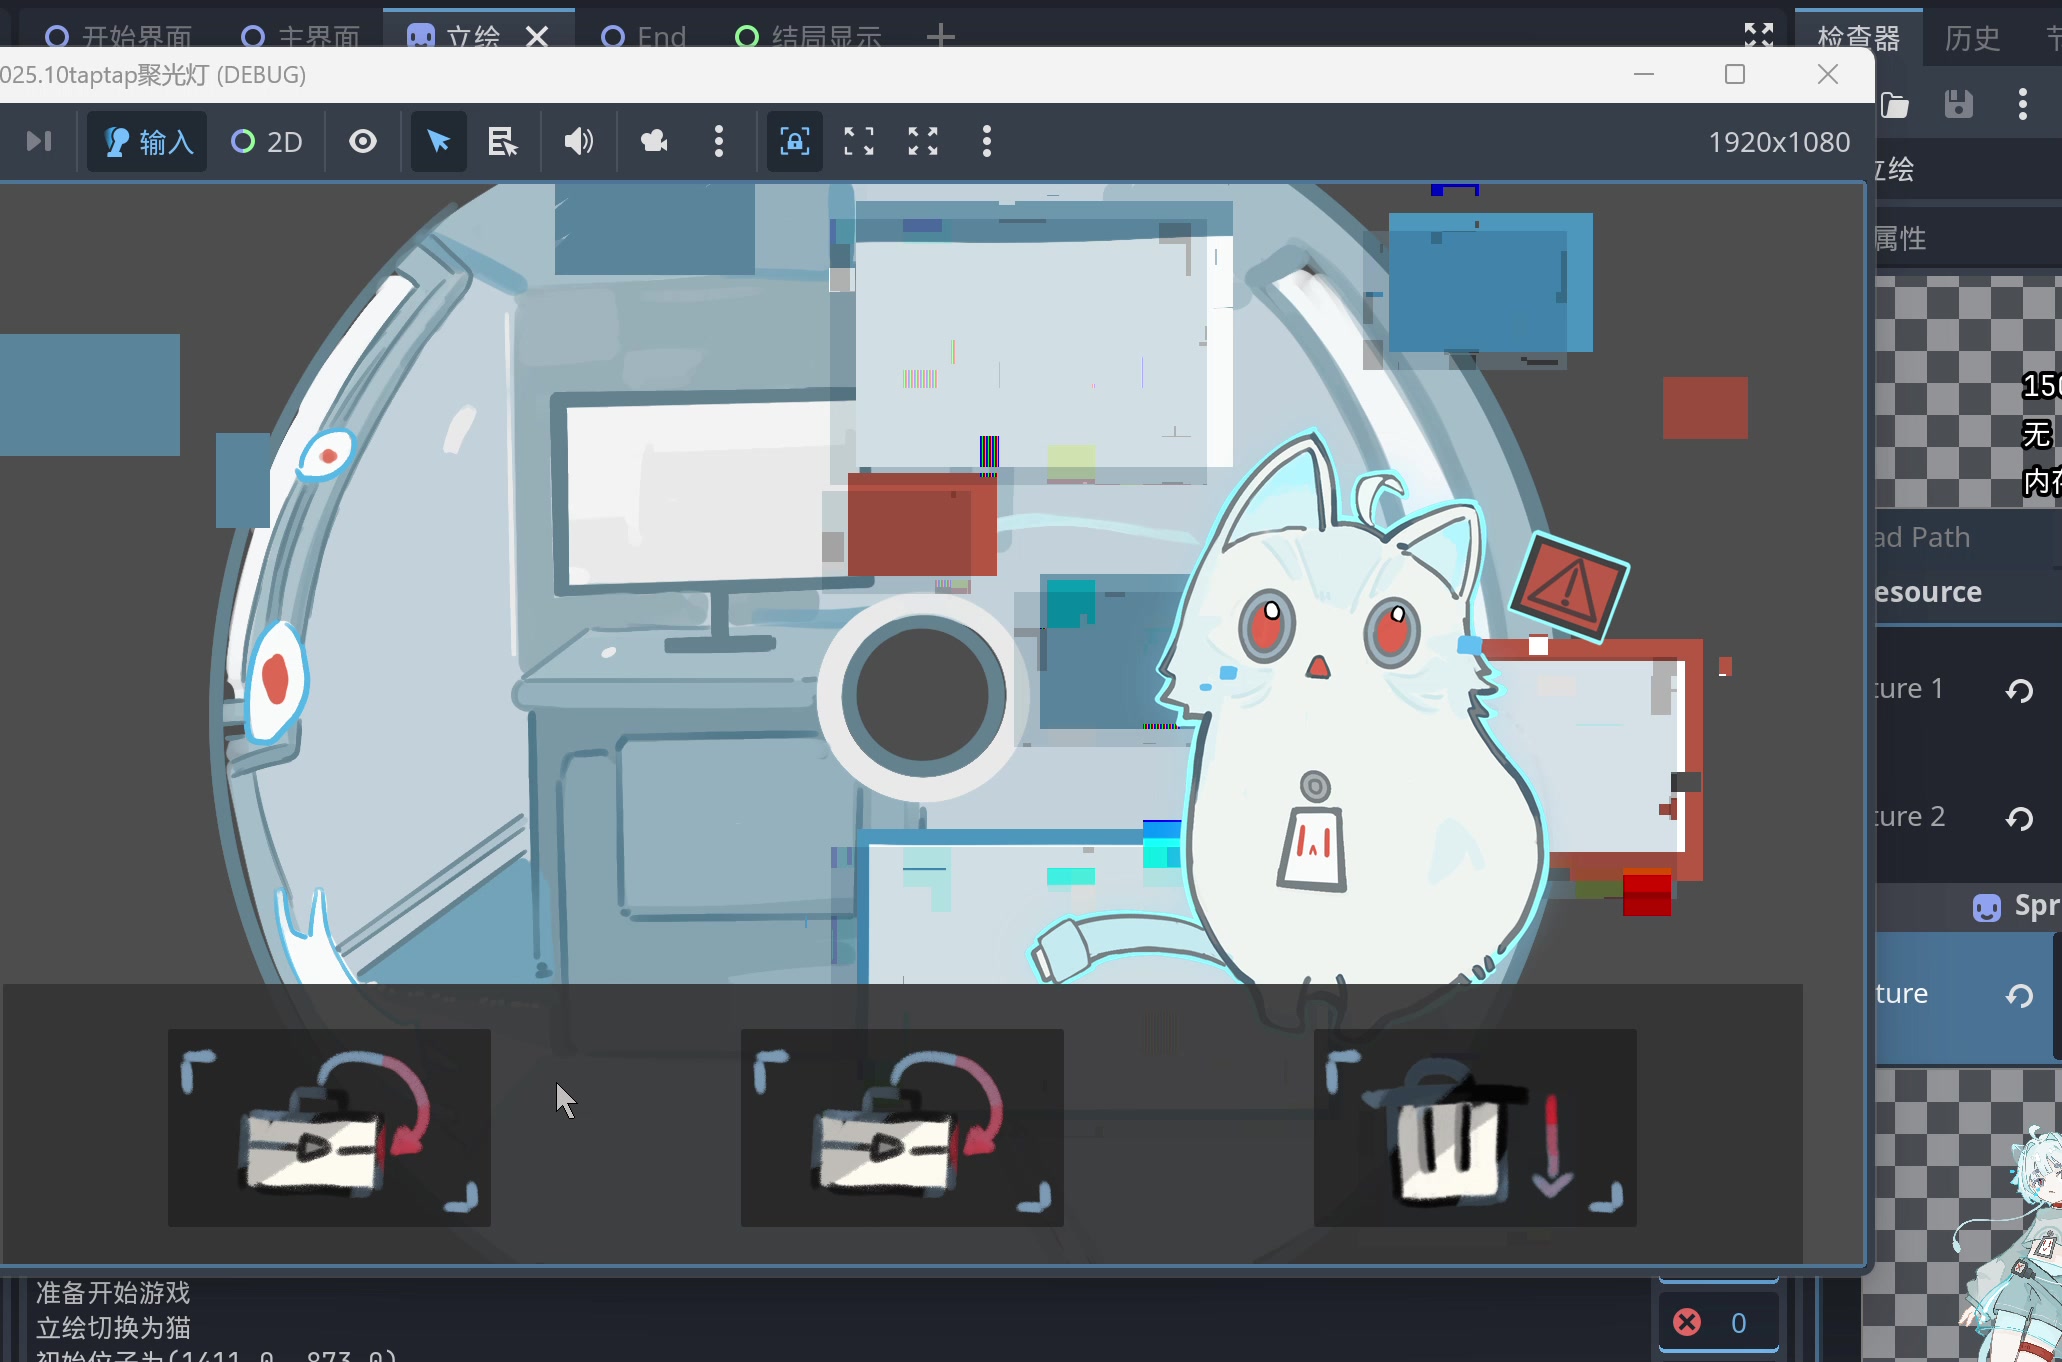2062x1362 pixels.
Task: Open the 历史 history panel tab
Action: point(1972,38)
